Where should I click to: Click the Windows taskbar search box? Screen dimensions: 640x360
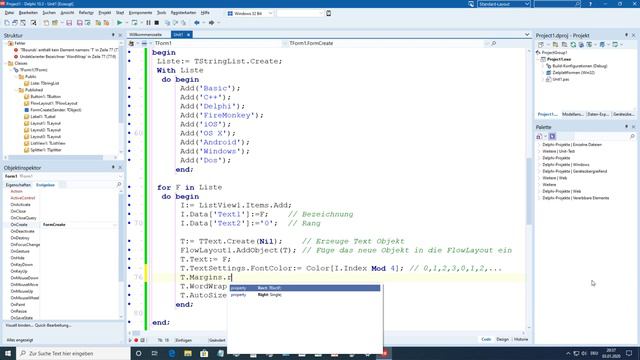(73, 353)
